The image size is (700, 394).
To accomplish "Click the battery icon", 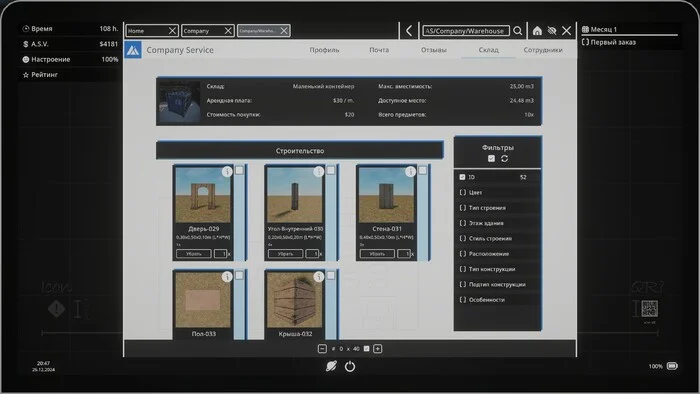I will click(x=672, y=366).
